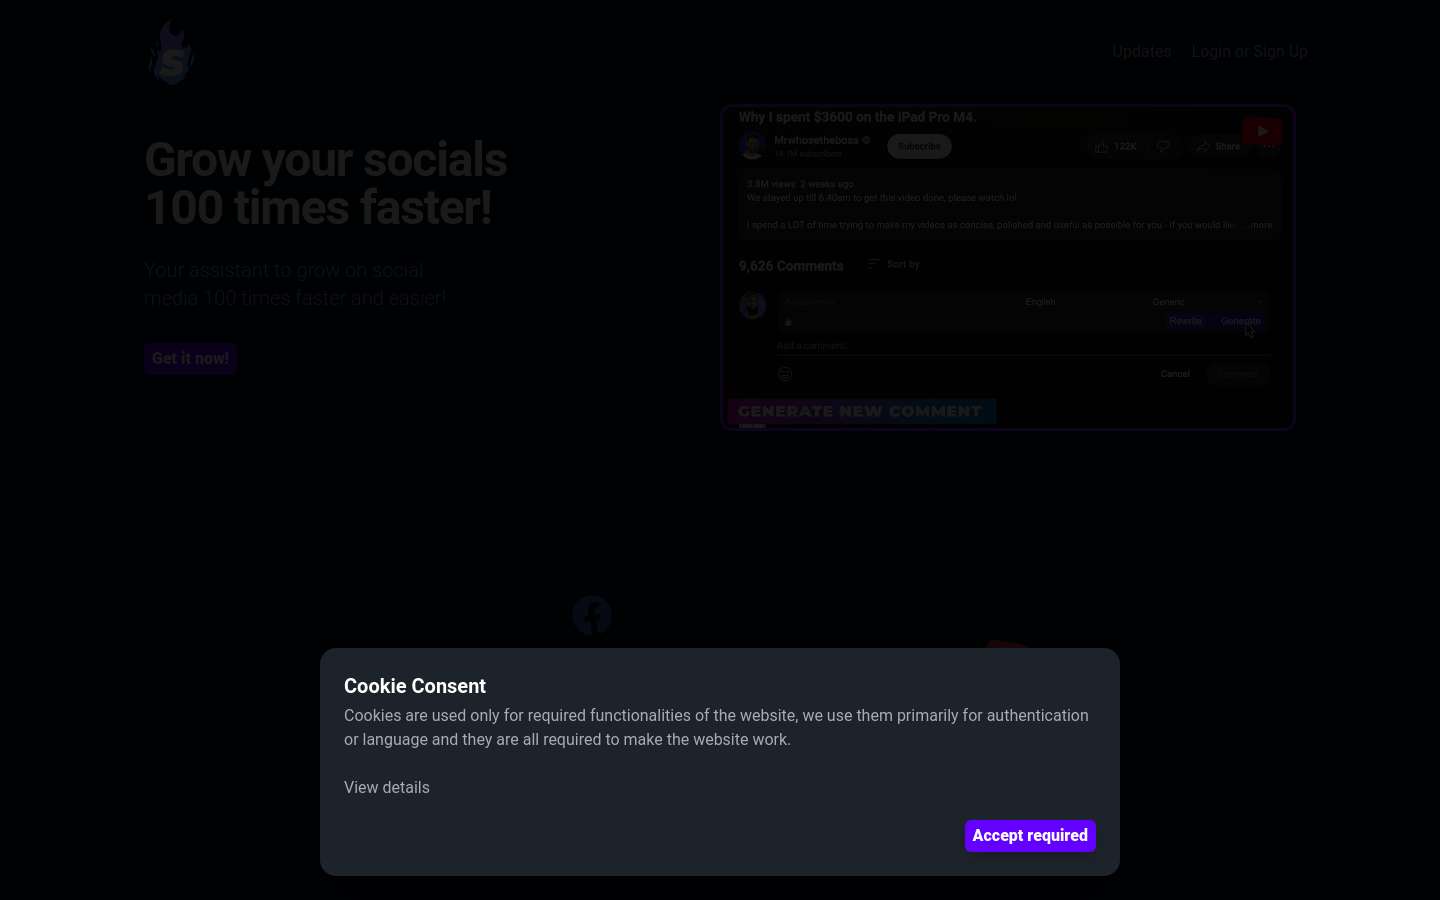Click the Get it now! button
The width and height of the screenshot is (1440, 900).
pyautogui.click(x=190, y=359)
